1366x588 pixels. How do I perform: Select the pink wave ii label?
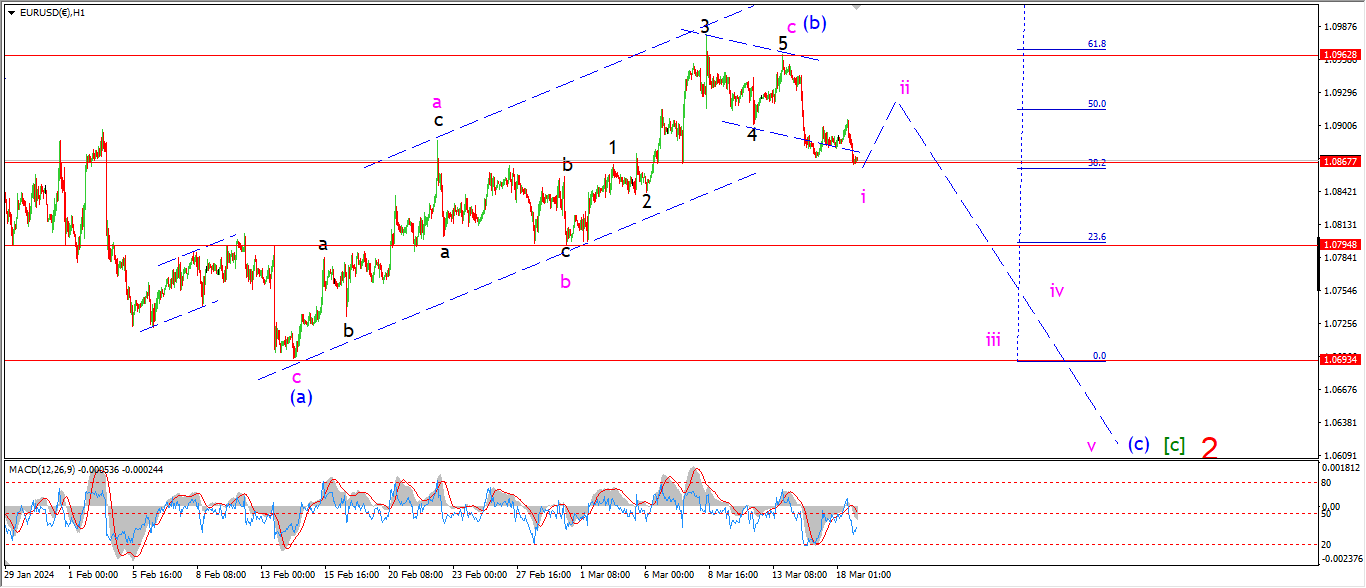click(903, 87)
